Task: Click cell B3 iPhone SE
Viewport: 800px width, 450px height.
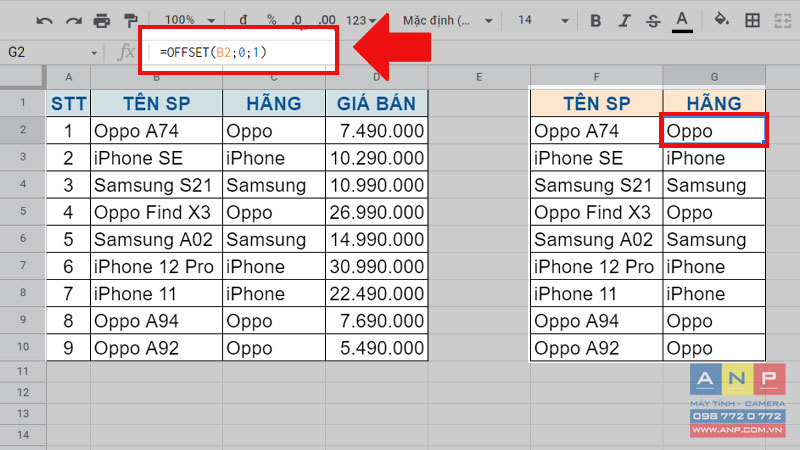Action: coord(157,158)
